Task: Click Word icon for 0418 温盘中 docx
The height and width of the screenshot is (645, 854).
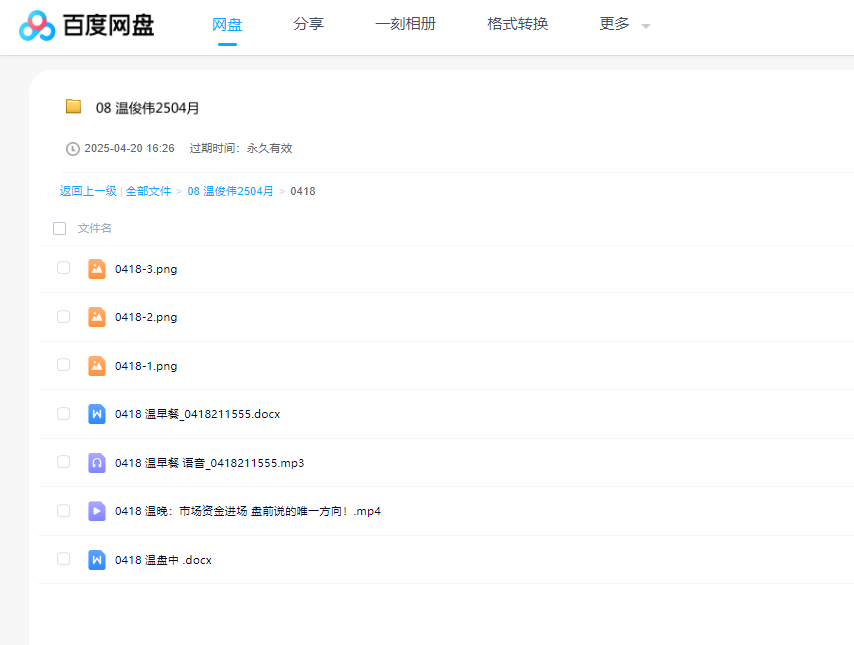Action: click(97, 560)
